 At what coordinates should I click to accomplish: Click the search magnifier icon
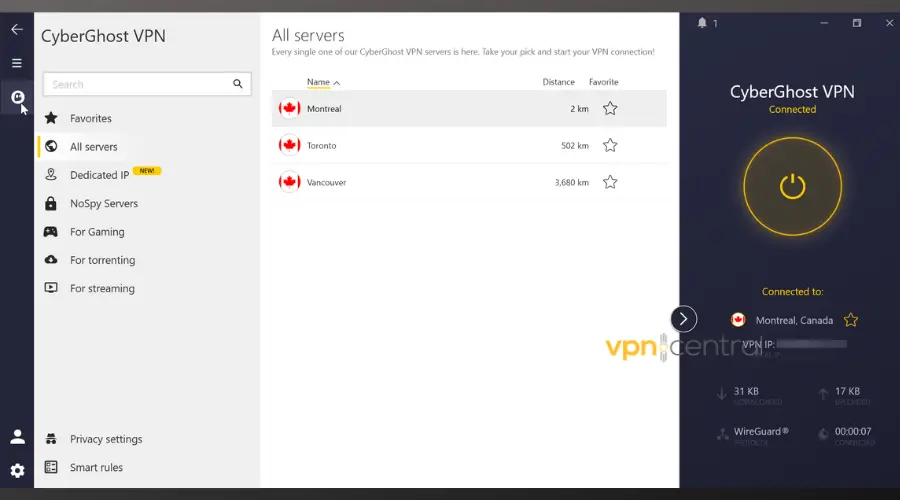pos(238,85)
